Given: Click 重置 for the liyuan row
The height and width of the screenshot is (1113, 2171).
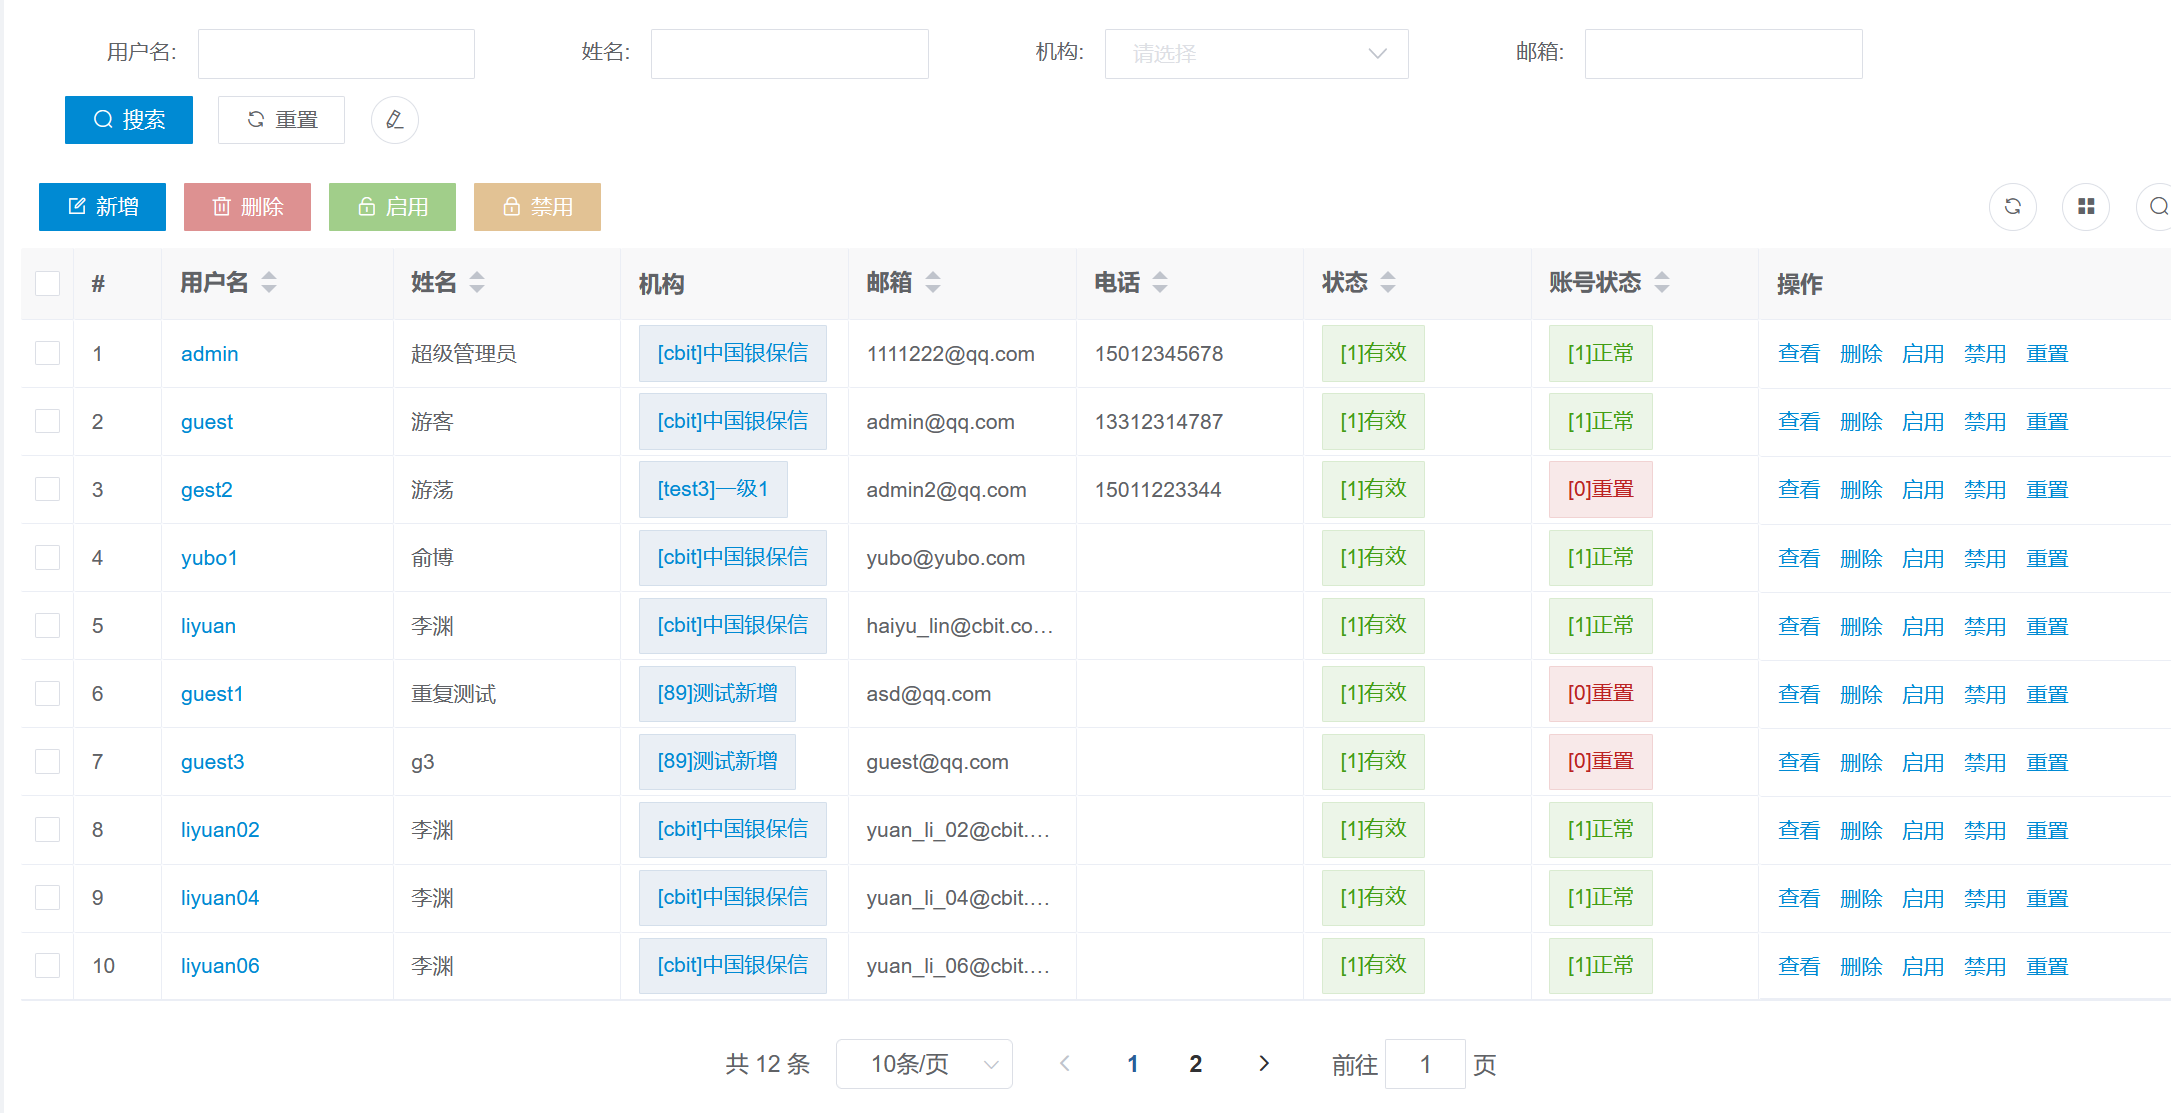Looking at the screenshot, I should (x=2047, y=626).
